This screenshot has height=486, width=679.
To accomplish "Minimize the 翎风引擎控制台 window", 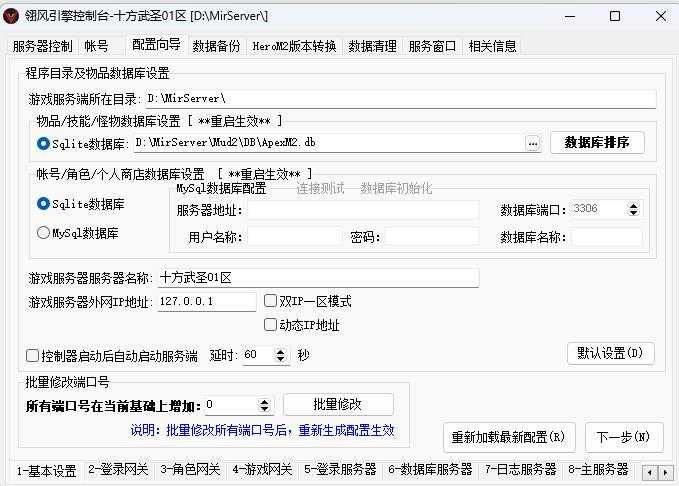I will click(570, 16).
